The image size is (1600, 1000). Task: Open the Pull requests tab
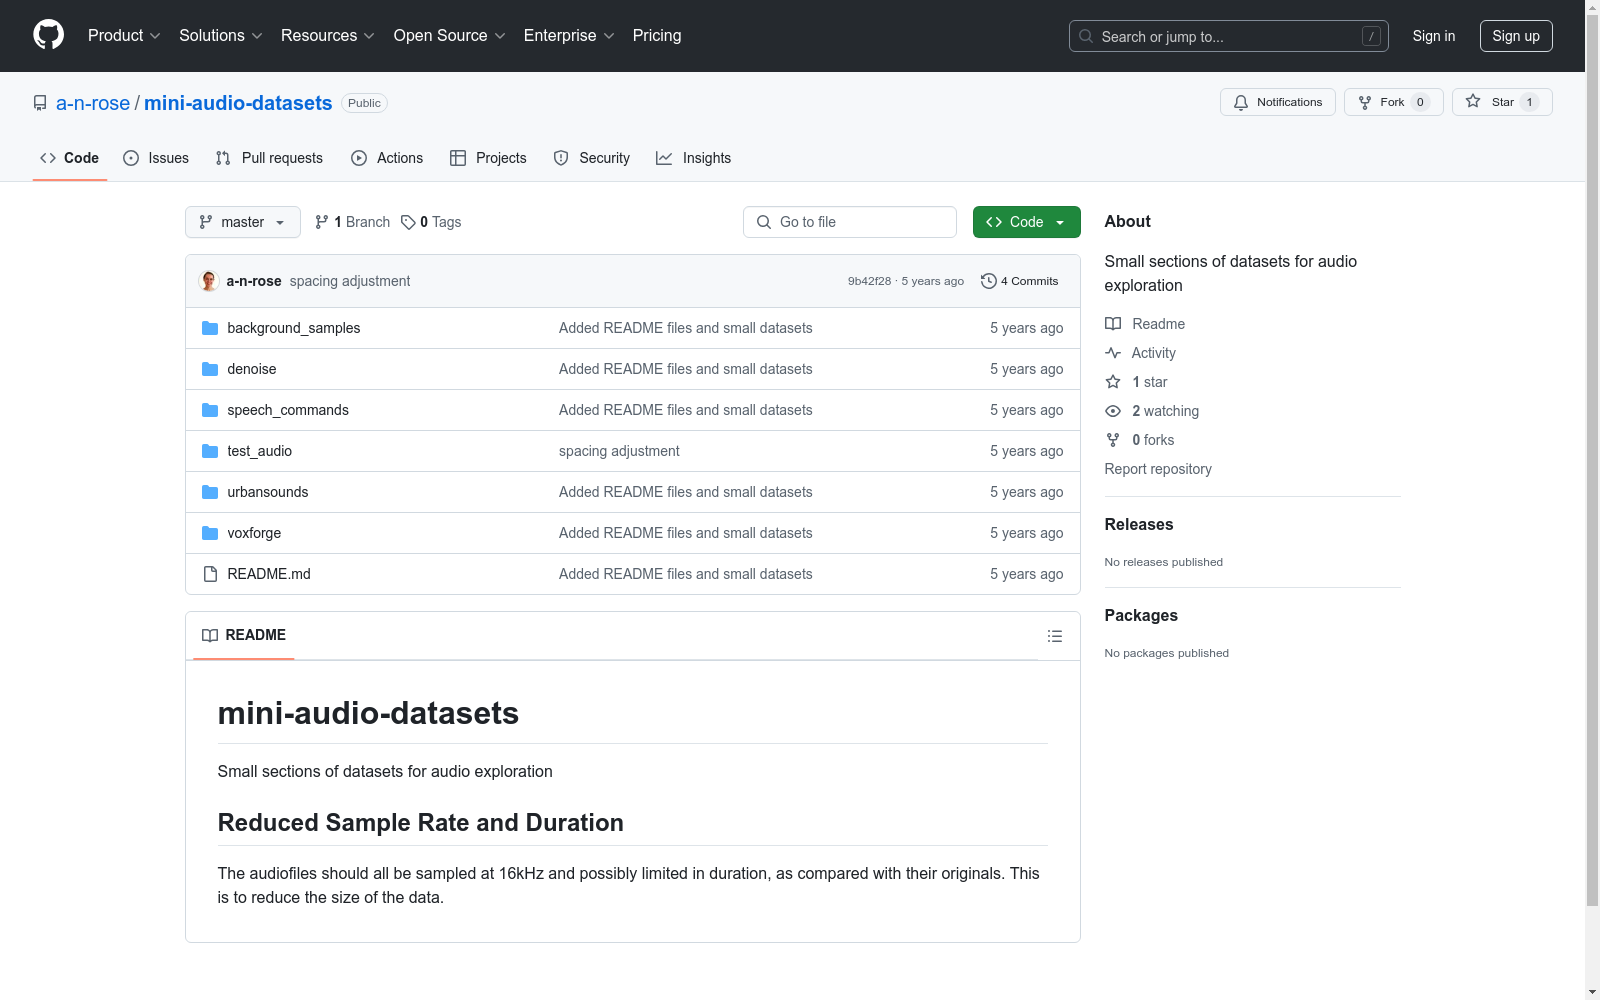[269, 158]
